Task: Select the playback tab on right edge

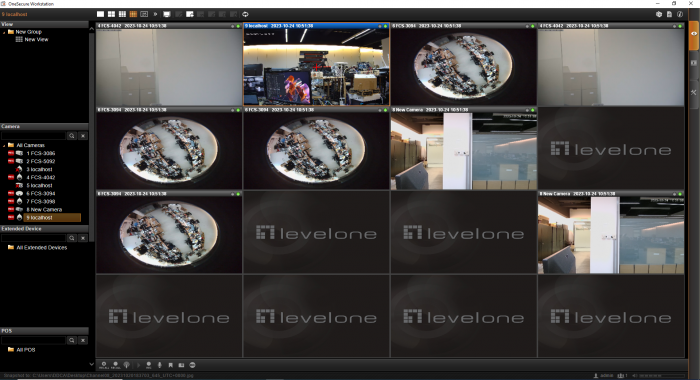Action: tap(694, 63)
